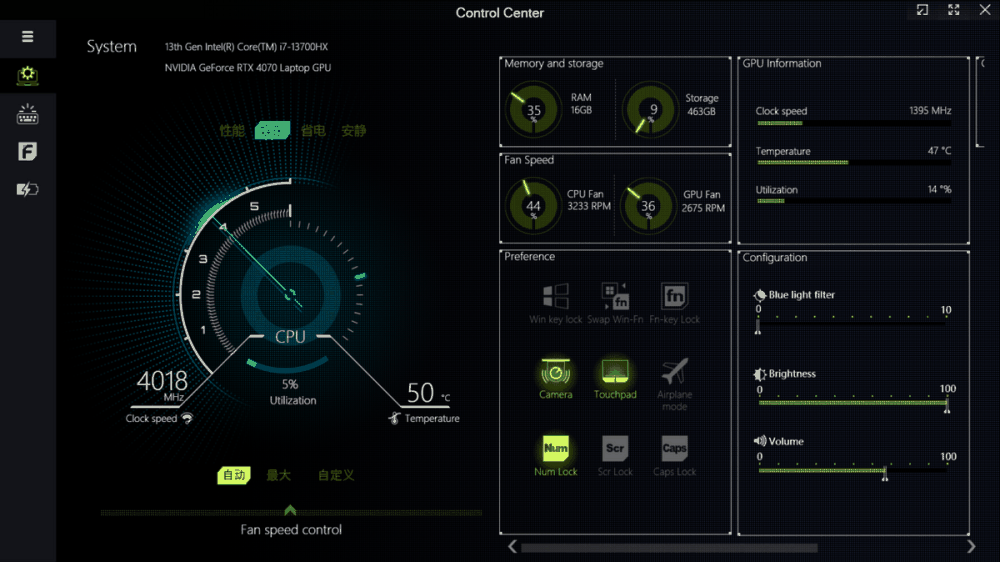Toggle the Touchpad setting
The image size is (1000, 562).
coord(615,373)
